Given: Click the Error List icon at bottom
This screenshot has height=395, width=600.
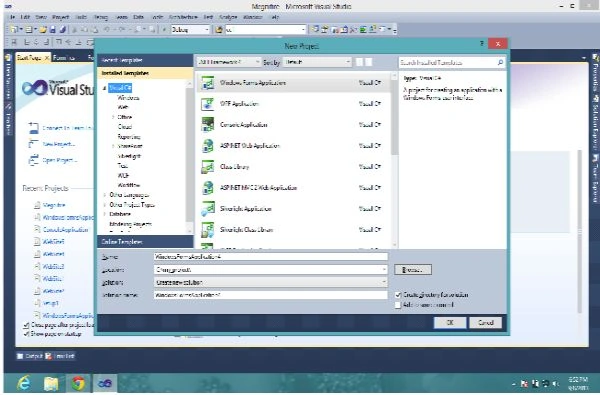Looking at the screenshot, I should tap(49, 356).
